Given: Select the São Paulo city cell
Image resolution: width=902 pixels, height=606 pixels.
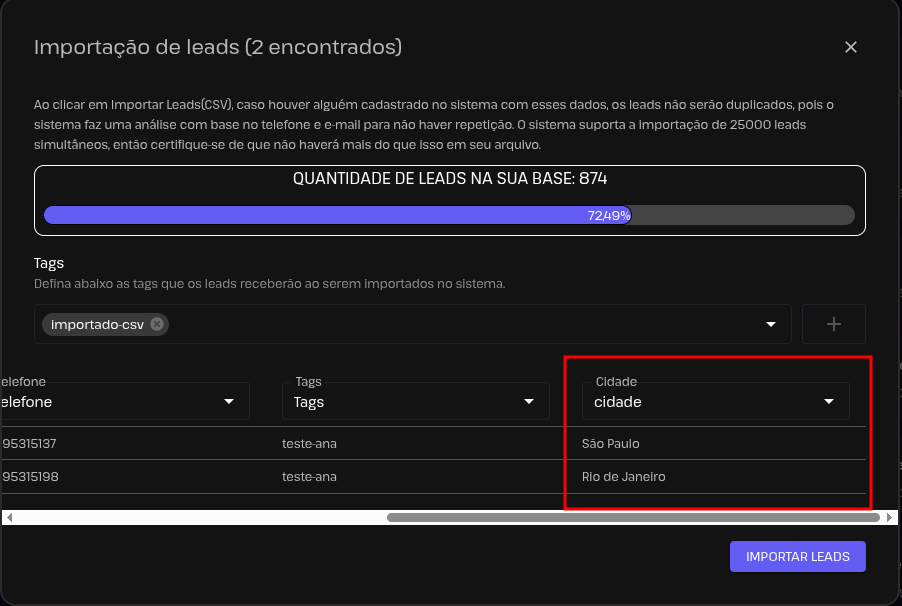Looking at the screenshot, I should tap(610, 443).
